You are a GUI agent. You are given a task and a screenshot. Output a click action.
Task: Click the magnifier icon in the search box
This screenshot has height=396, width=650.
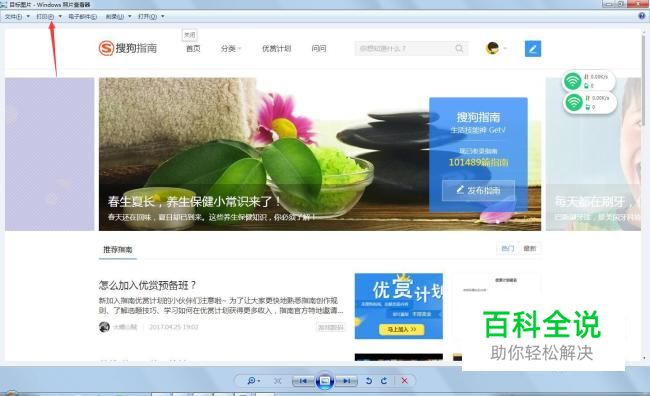(x=459, y=49)
